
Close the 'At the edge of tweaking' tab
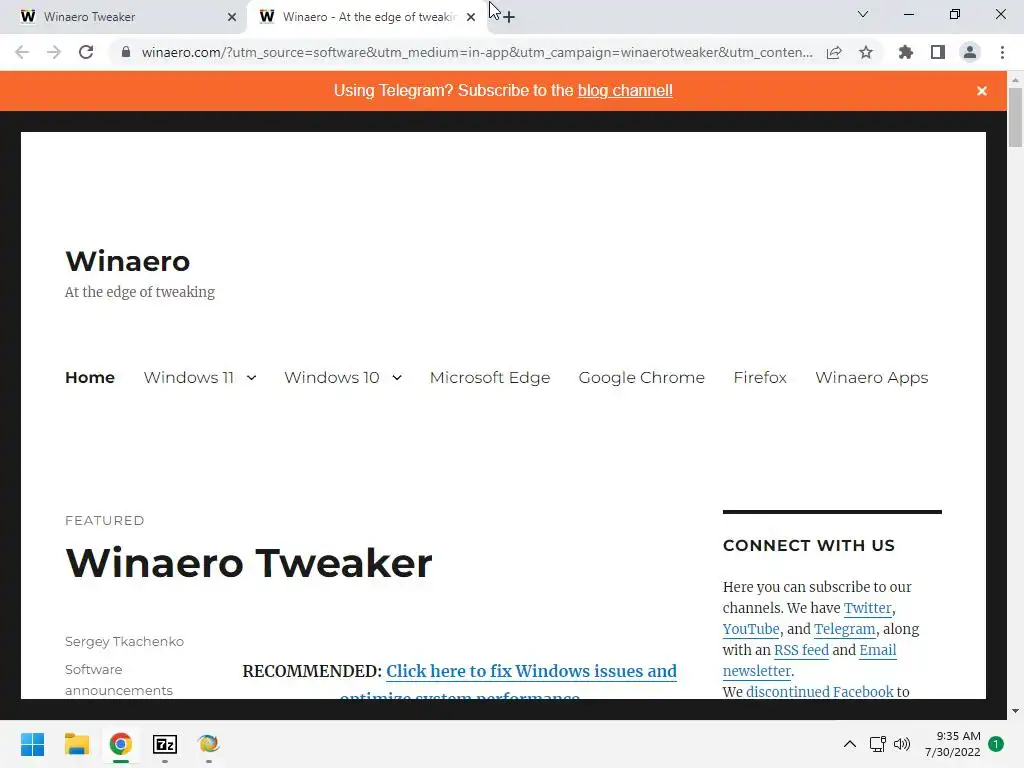471,17
